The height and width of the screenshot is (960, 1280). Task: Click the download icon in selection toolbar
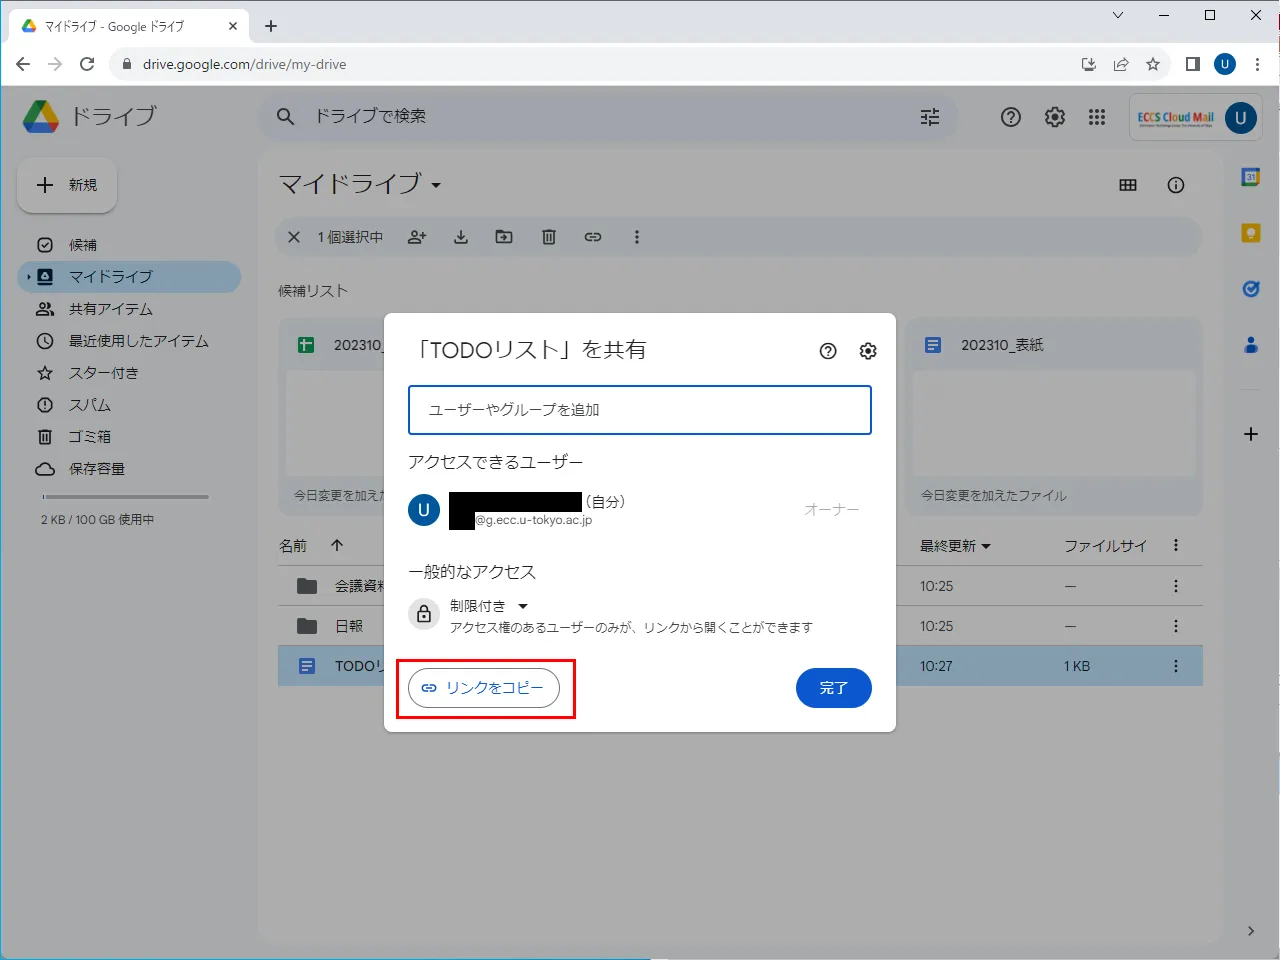coord(461,237)
